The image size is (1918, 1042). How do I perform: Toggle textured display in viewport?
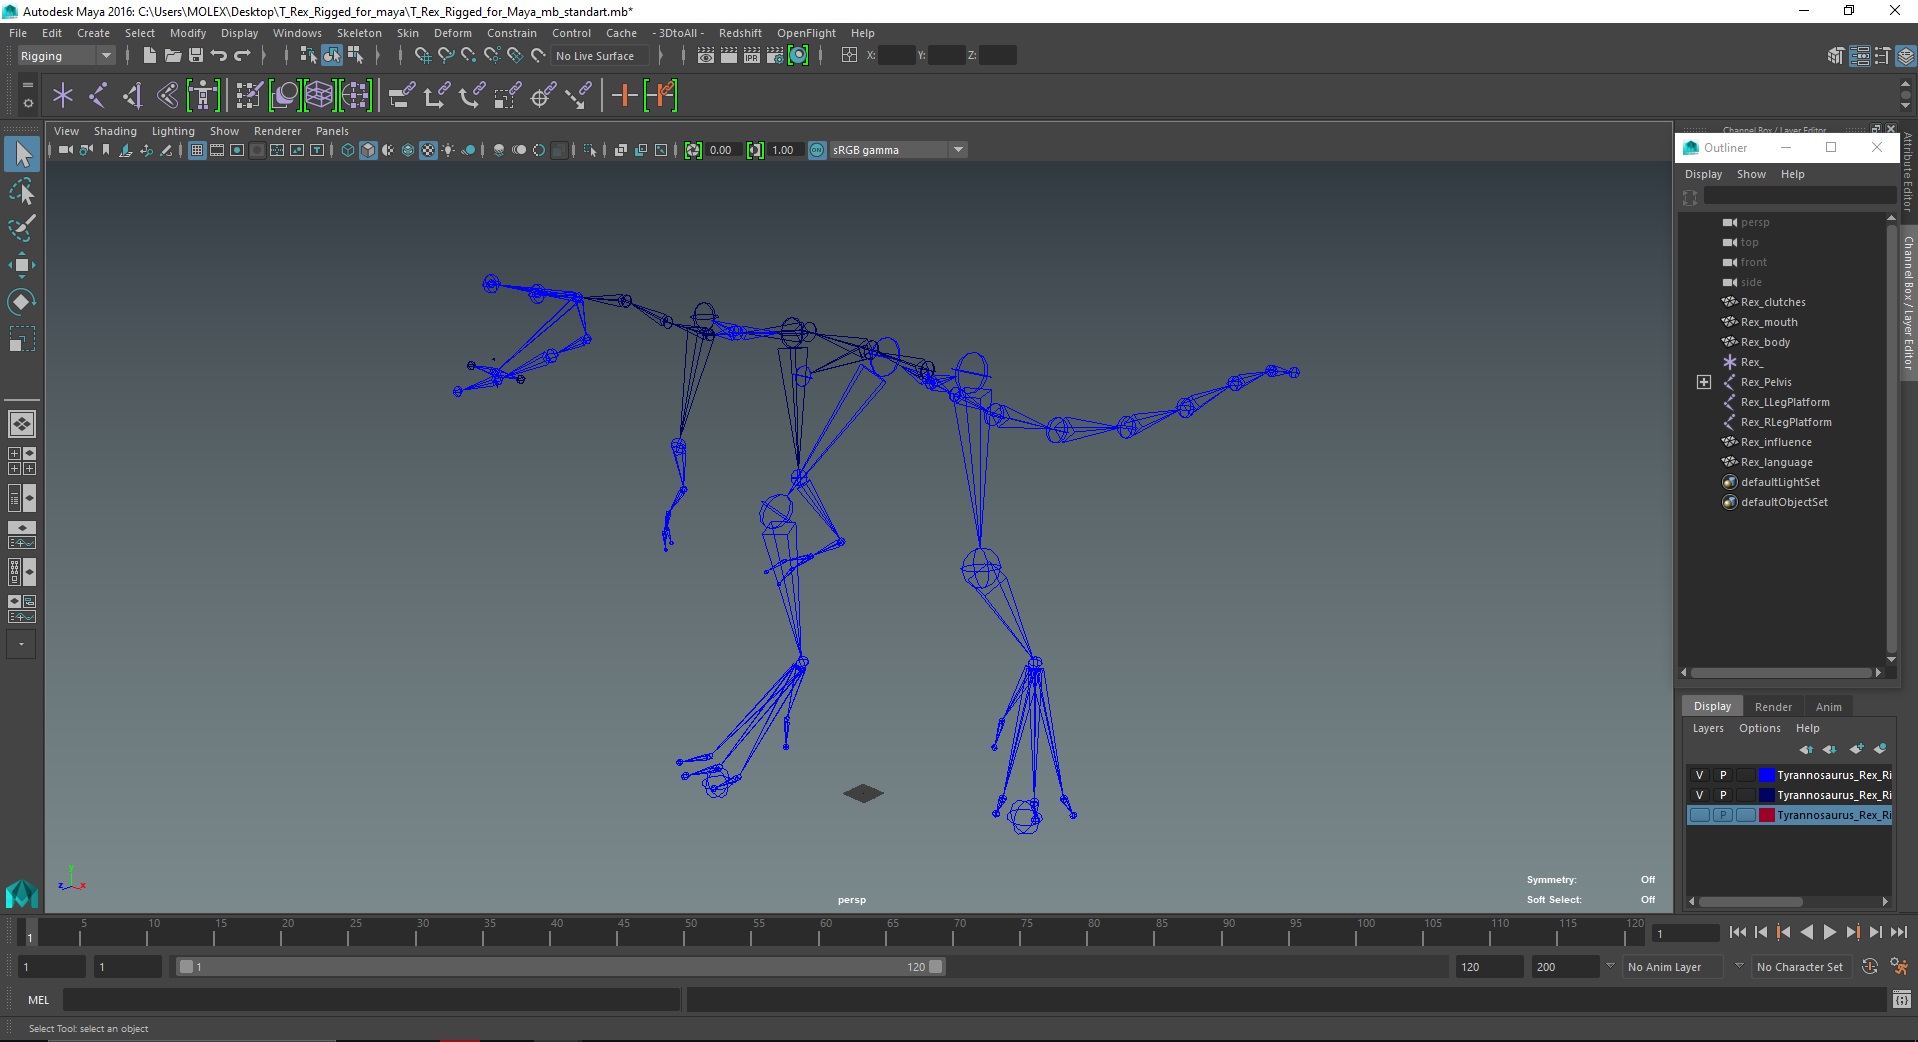point(428,150)
